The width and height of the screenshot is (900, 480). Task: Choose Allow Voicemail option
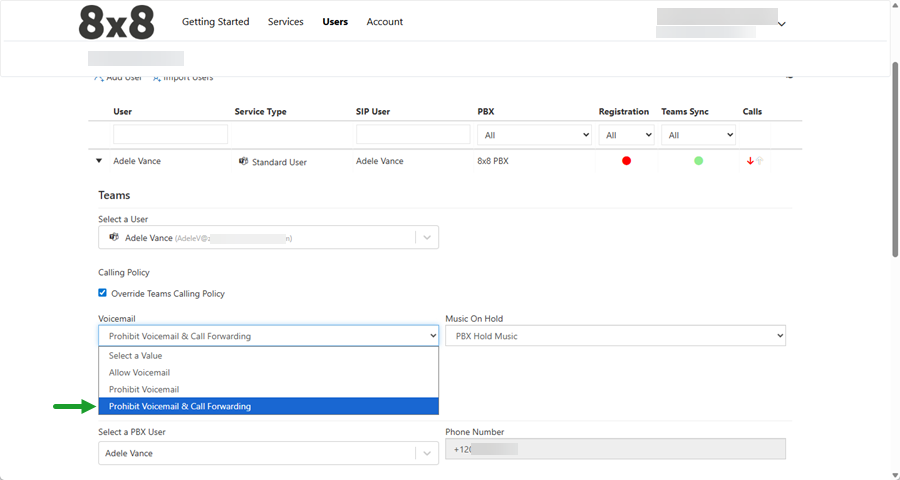pyautogui.click(x=139, y=372)
